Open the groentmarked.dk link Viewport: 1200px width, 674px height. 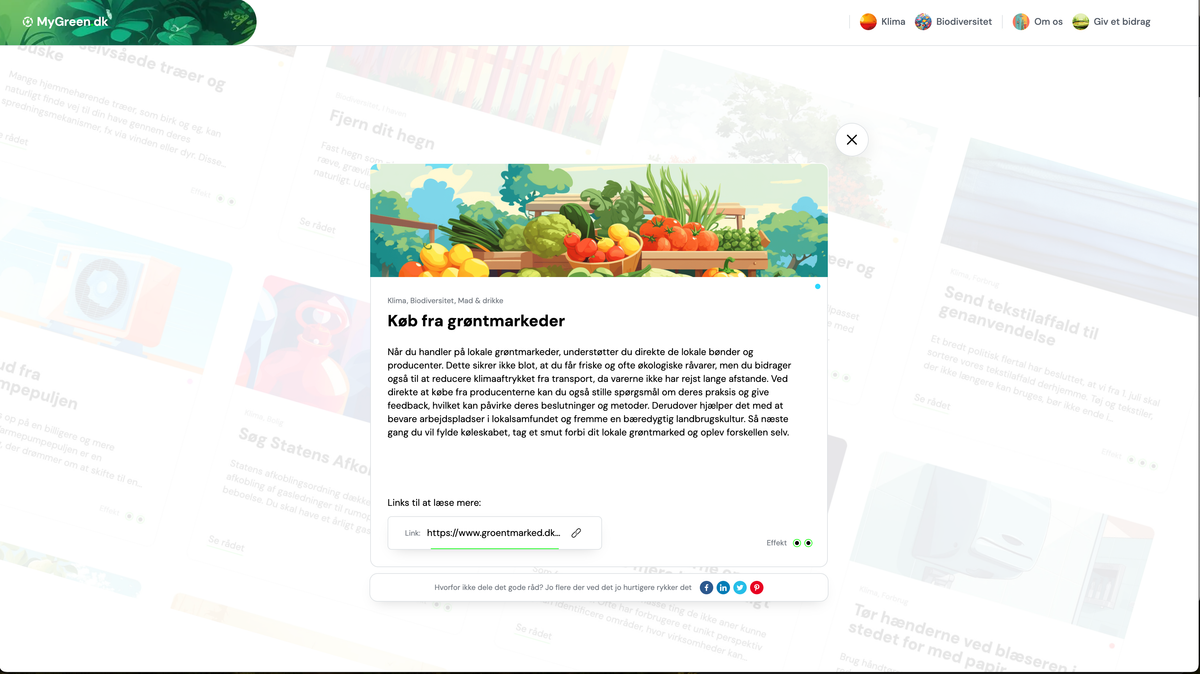pos(494,533)
